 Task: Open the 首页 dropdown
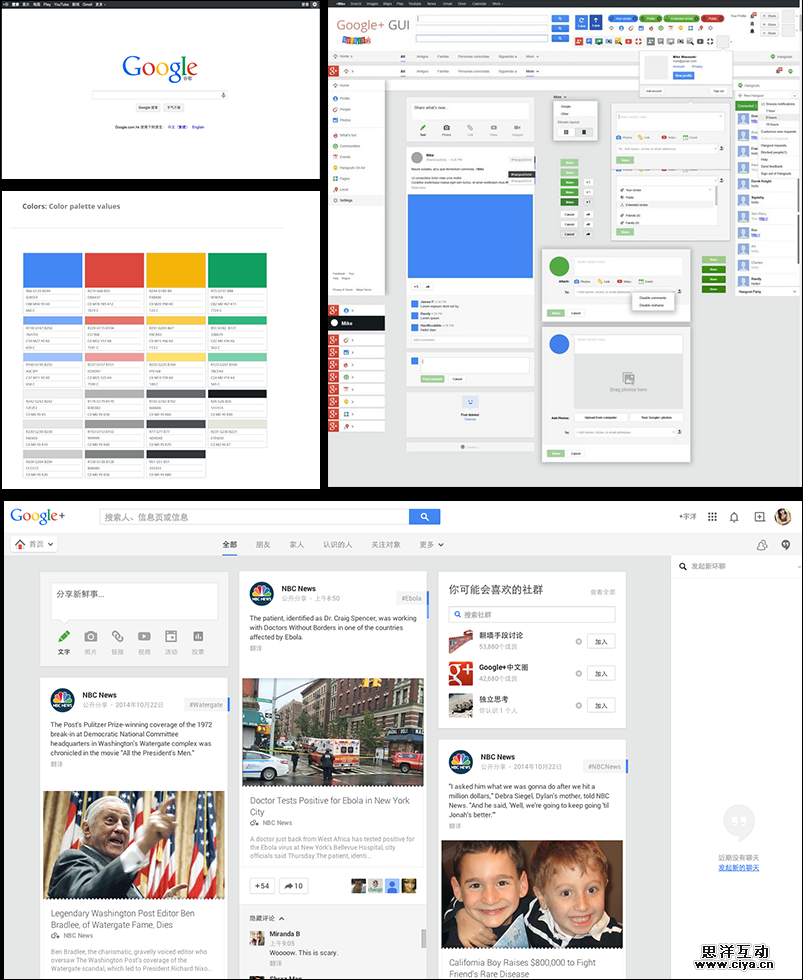(x=34, y=544)
